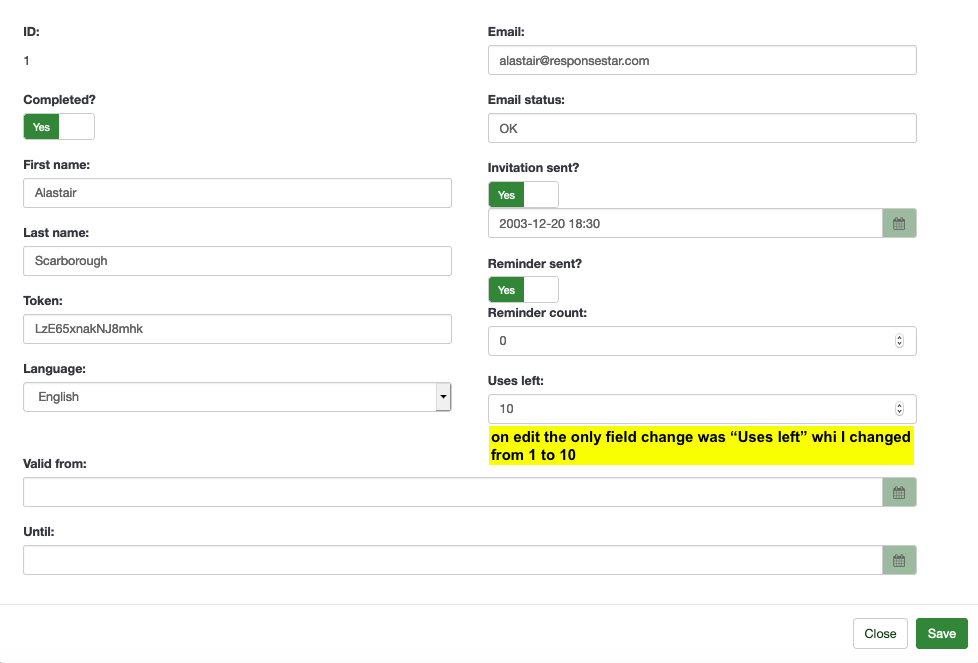
Task: Open calendar picker for Invitation sent date
Action: click(x=899, y=224)
